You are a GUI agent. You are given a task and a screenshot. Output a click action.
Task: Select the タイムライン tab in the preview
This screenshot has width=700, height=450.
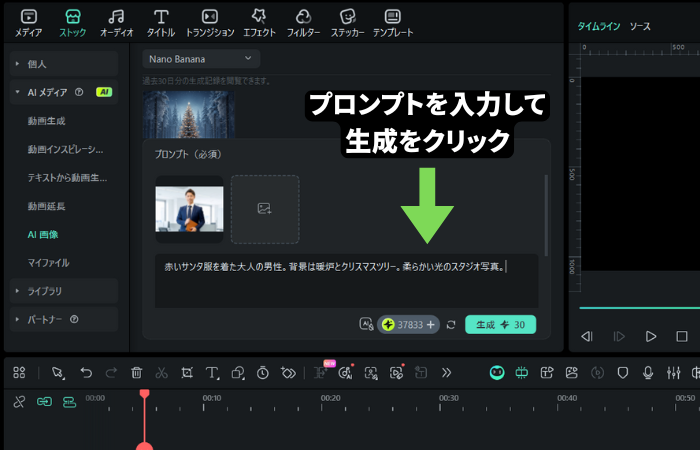[599, 26]
